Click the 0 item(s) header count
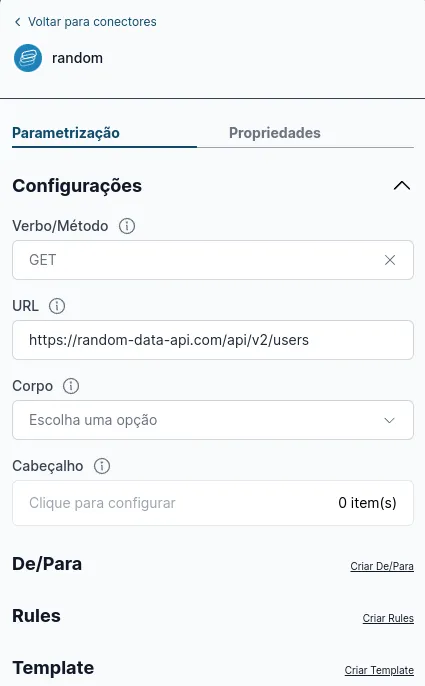 click(367, 503)
